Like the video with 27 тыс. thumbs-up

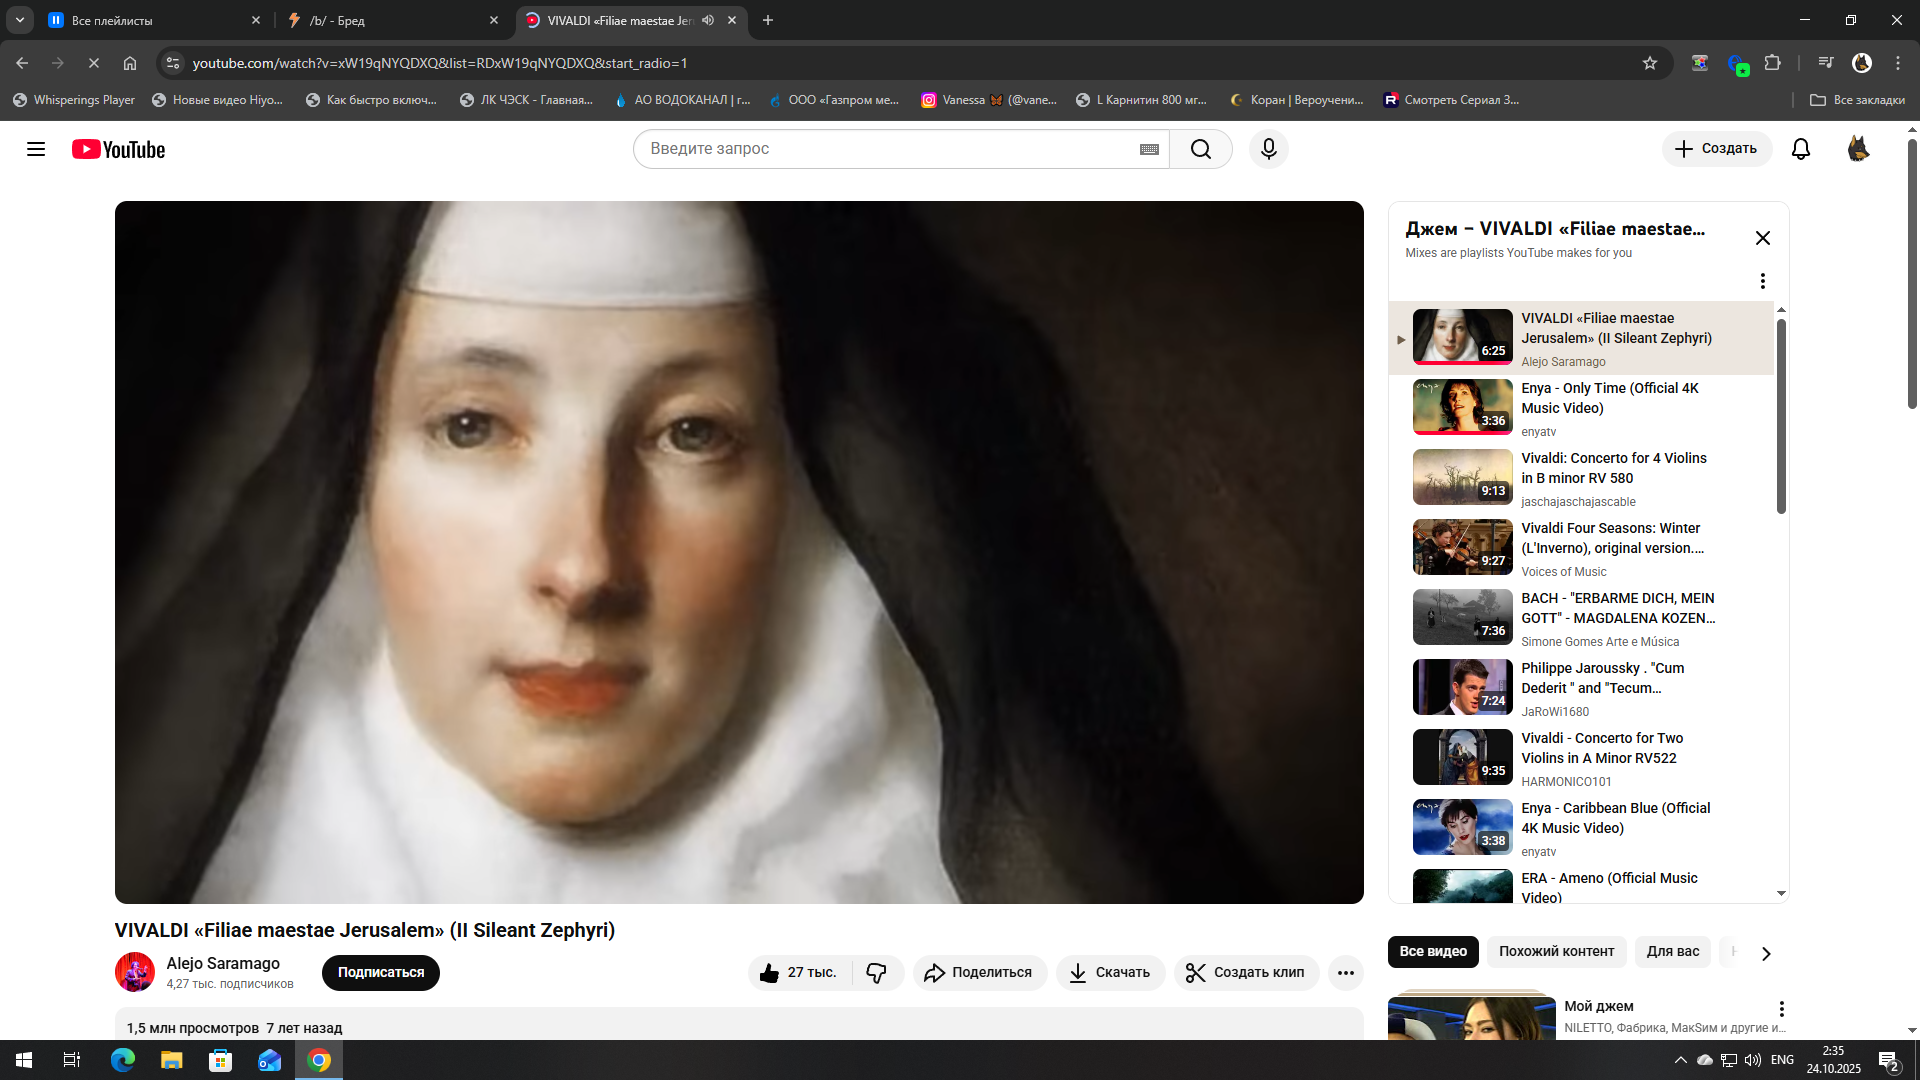click(x=798, y=973)
